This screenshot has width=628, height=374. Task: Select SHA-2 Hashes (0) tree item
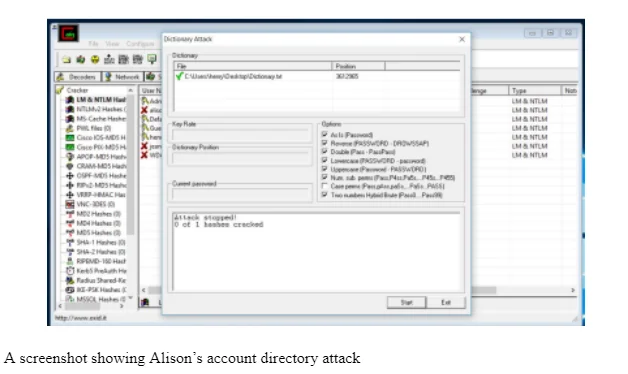[x=101, y=252]
